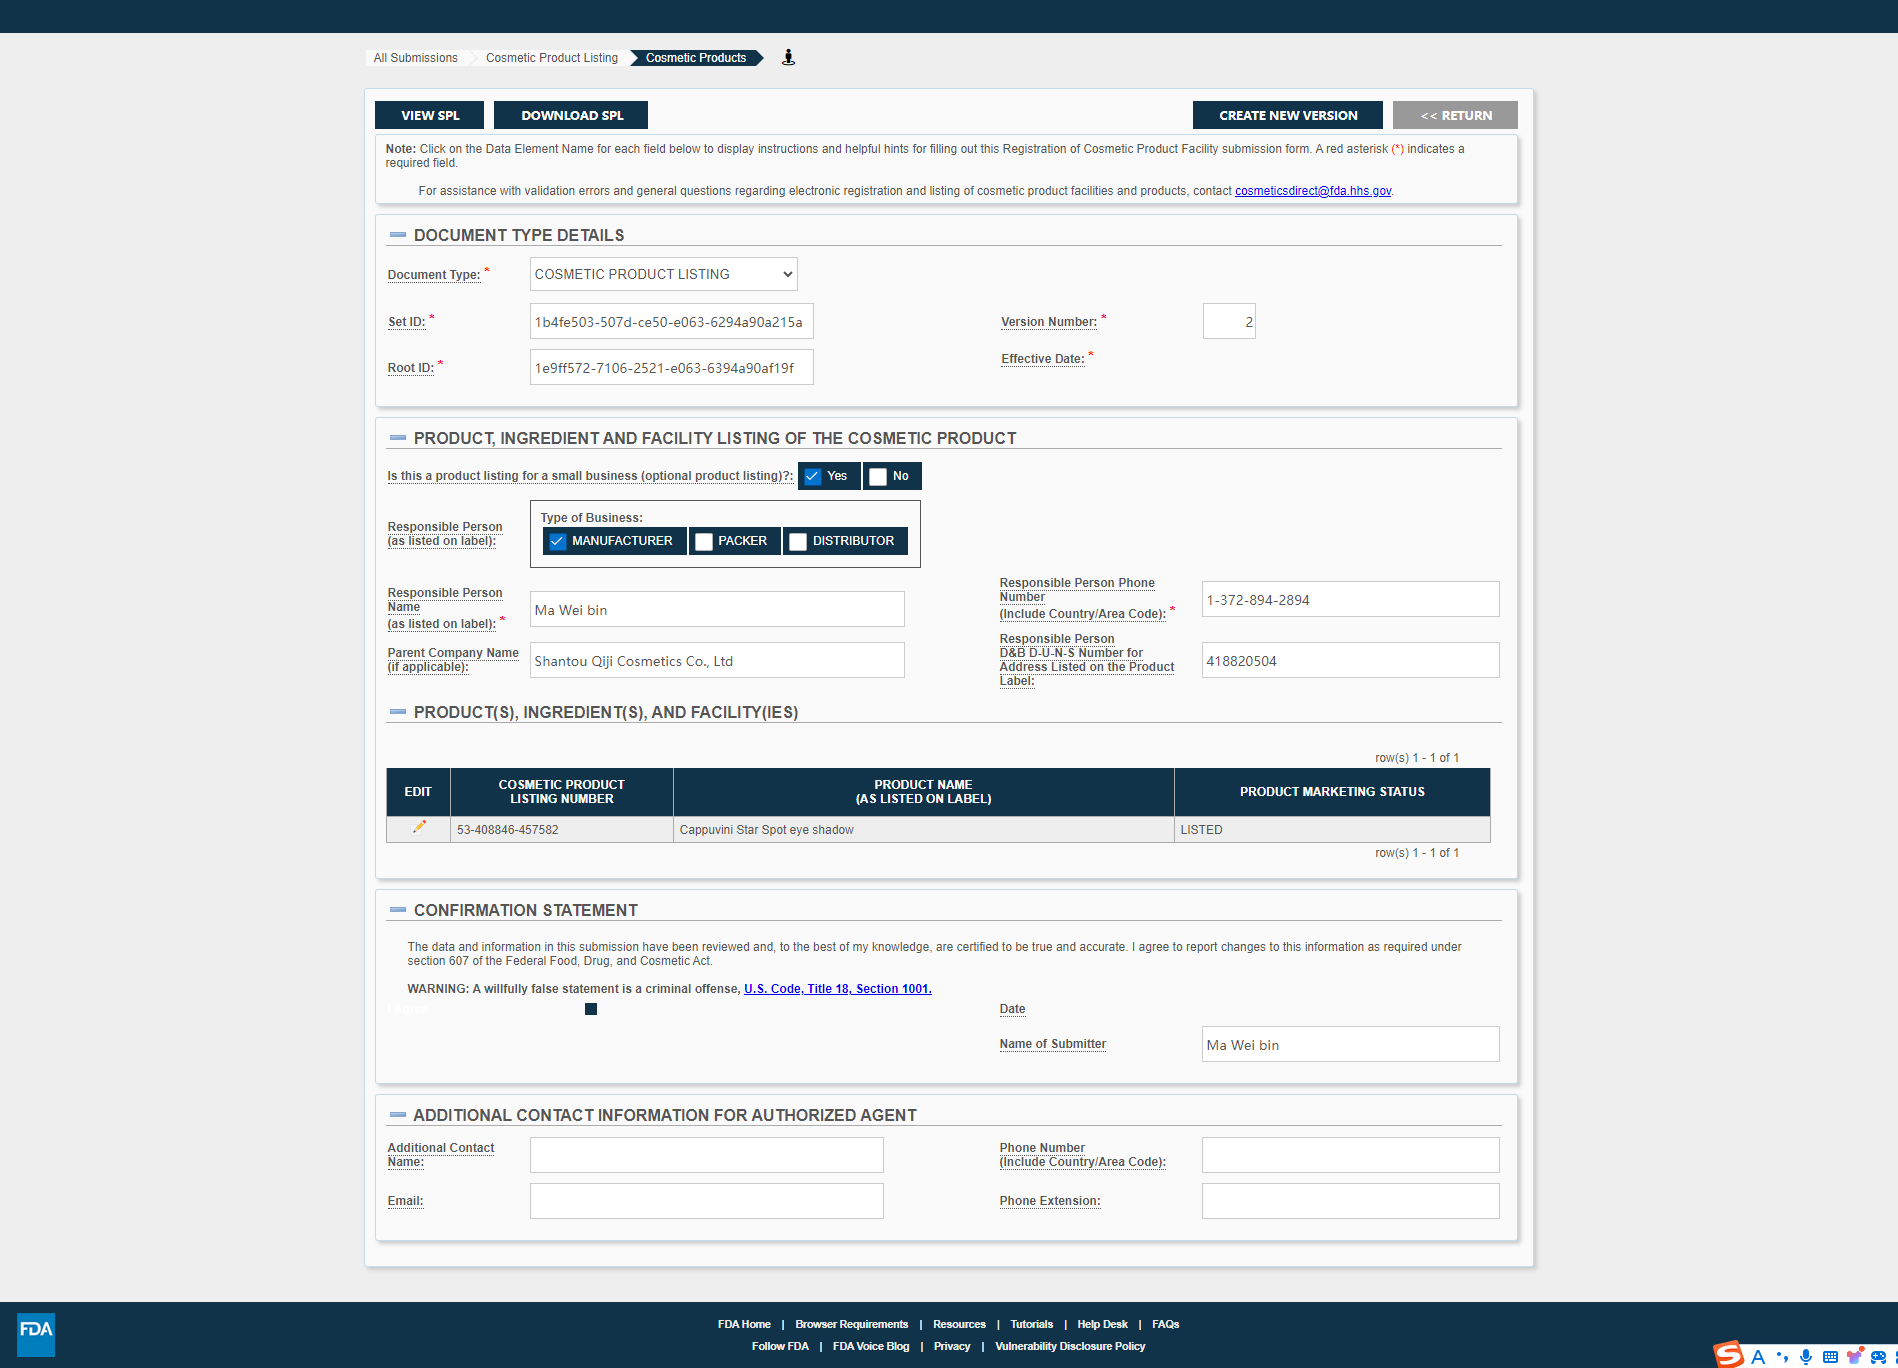The width and height of the screenshot is (1898, 1368).
Task: Click the person icon beside the breadcrumb
Action: [x=788, y=57]
